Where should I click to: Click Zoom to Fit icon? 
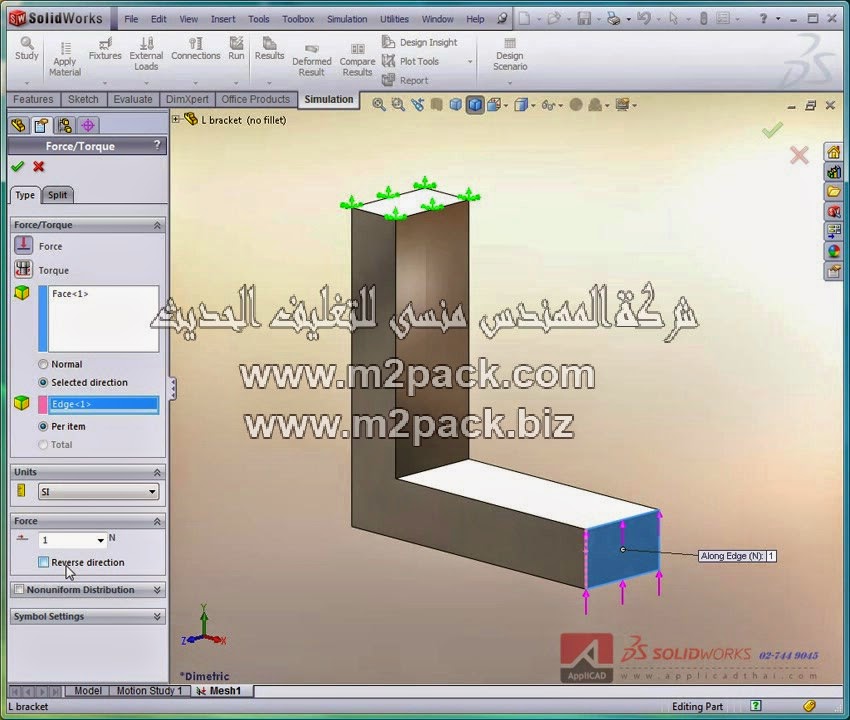click(x=379, y=105)
